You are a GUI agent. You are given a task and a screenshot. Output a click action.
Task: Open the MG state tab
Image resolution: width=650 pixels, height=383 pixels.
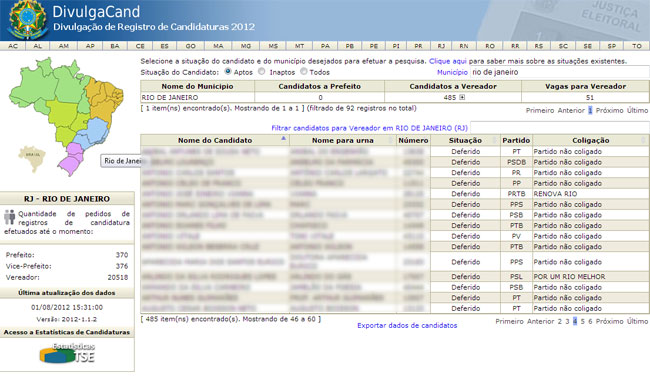click(246, 46)
